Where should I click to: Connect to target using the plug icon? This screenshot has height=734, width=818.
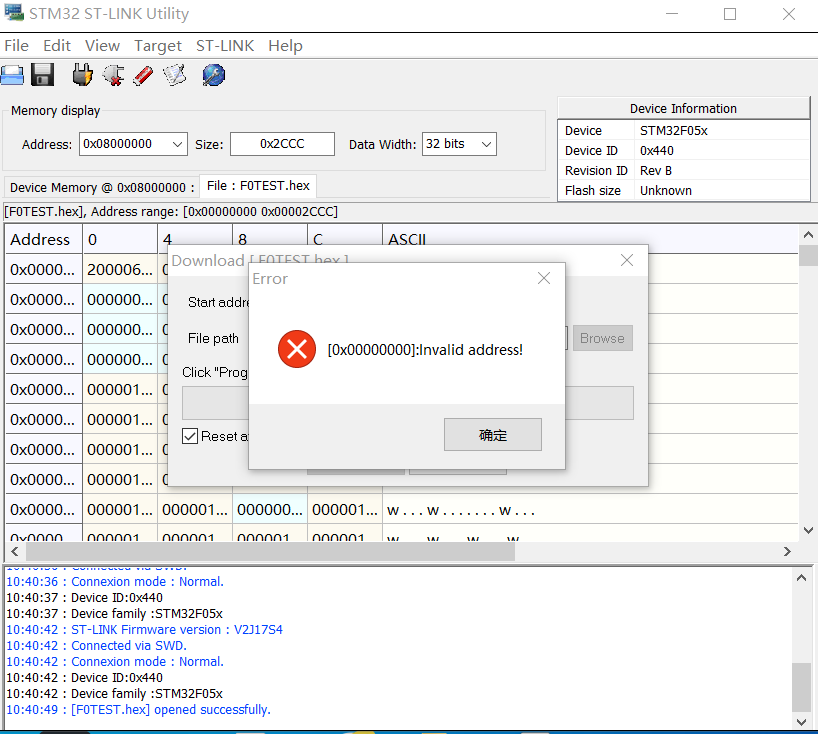click(82, 75)
